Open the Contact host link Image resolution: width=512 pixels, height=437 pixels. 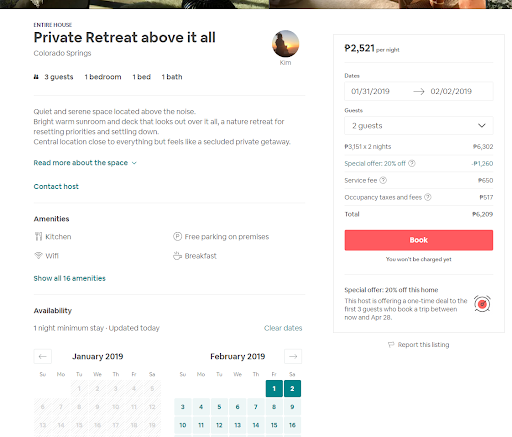pyautogui.click(x=56, y=186)
